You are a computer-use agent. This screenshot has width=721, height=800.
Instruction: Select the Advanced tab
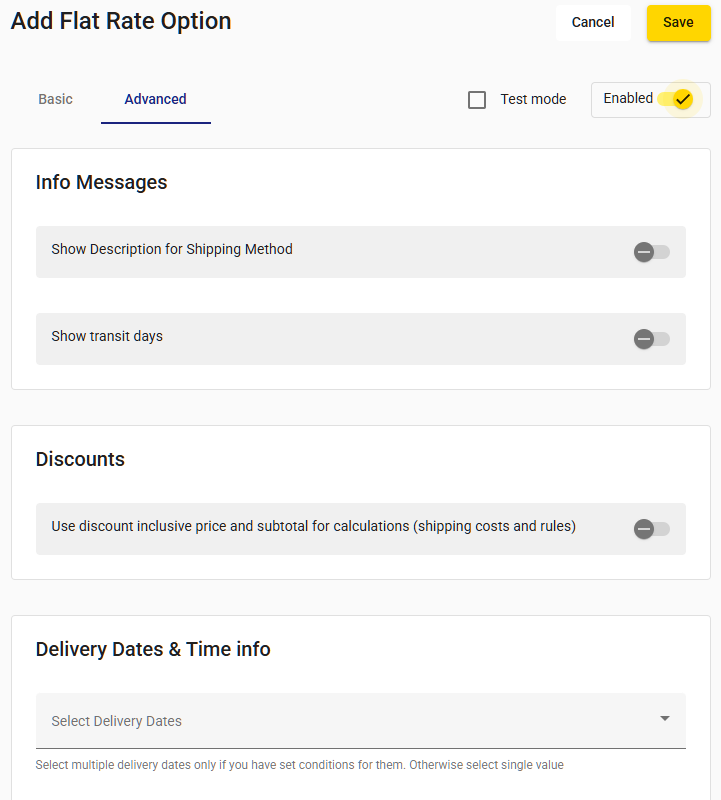coord(156,99)
